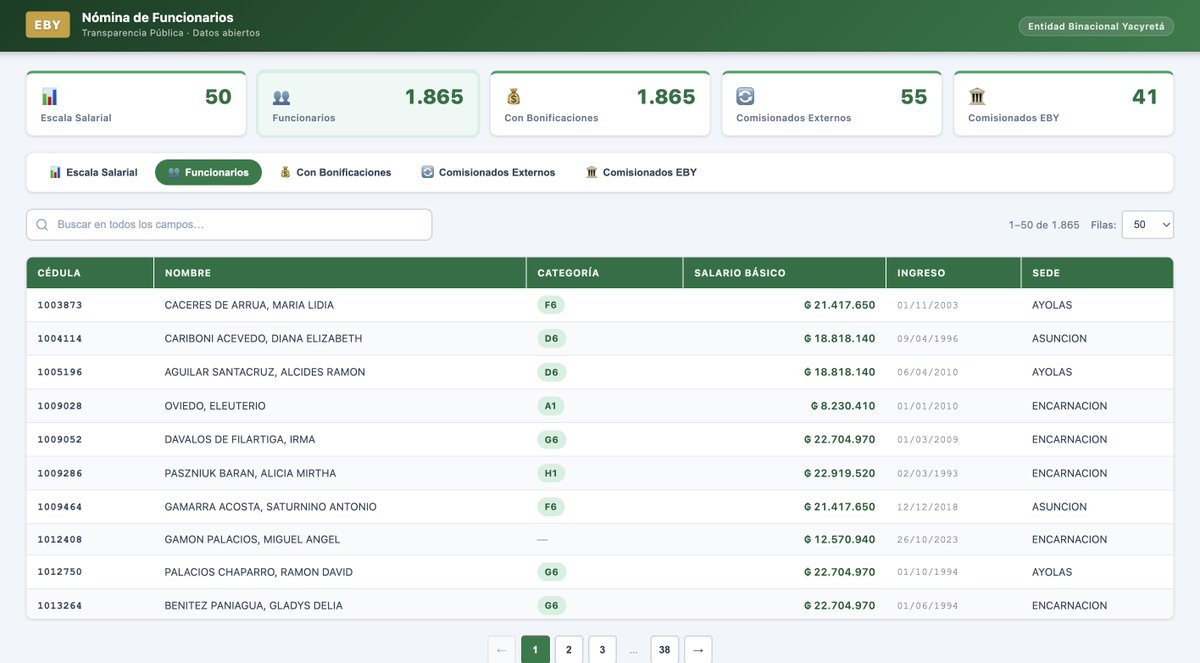1200x663 pixels.
Task: Click name CARIBONI ACEVEDO, DIANA ELIZABETH
Action: pos(263,339)
